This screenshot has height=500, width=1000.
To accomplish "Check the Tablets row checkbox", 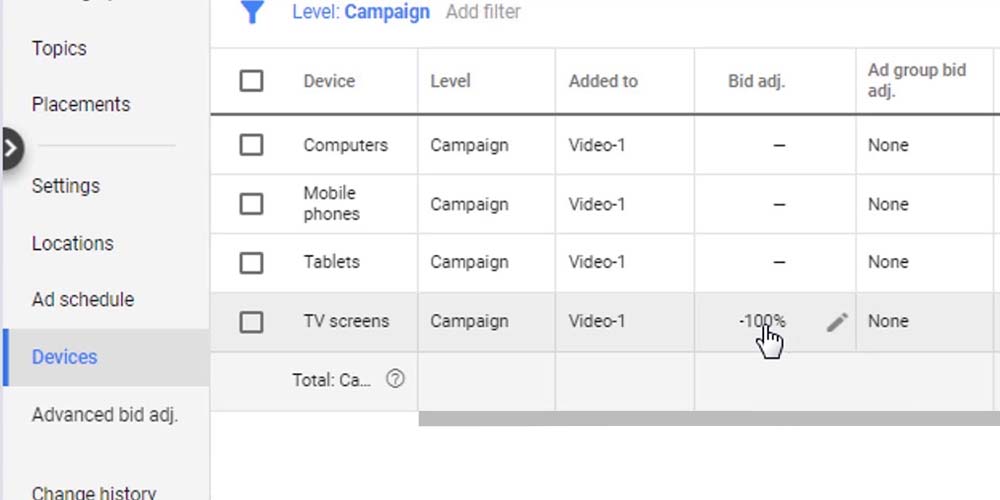I will point(251,262).
